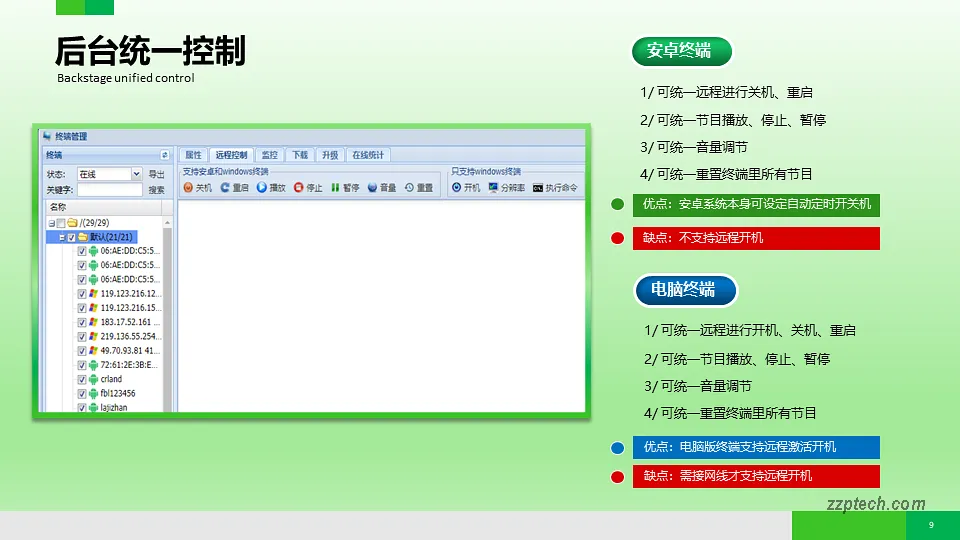960x540 pixels.
Task: Click the Android icon beside fbl123456
Action: pos(93,394)
